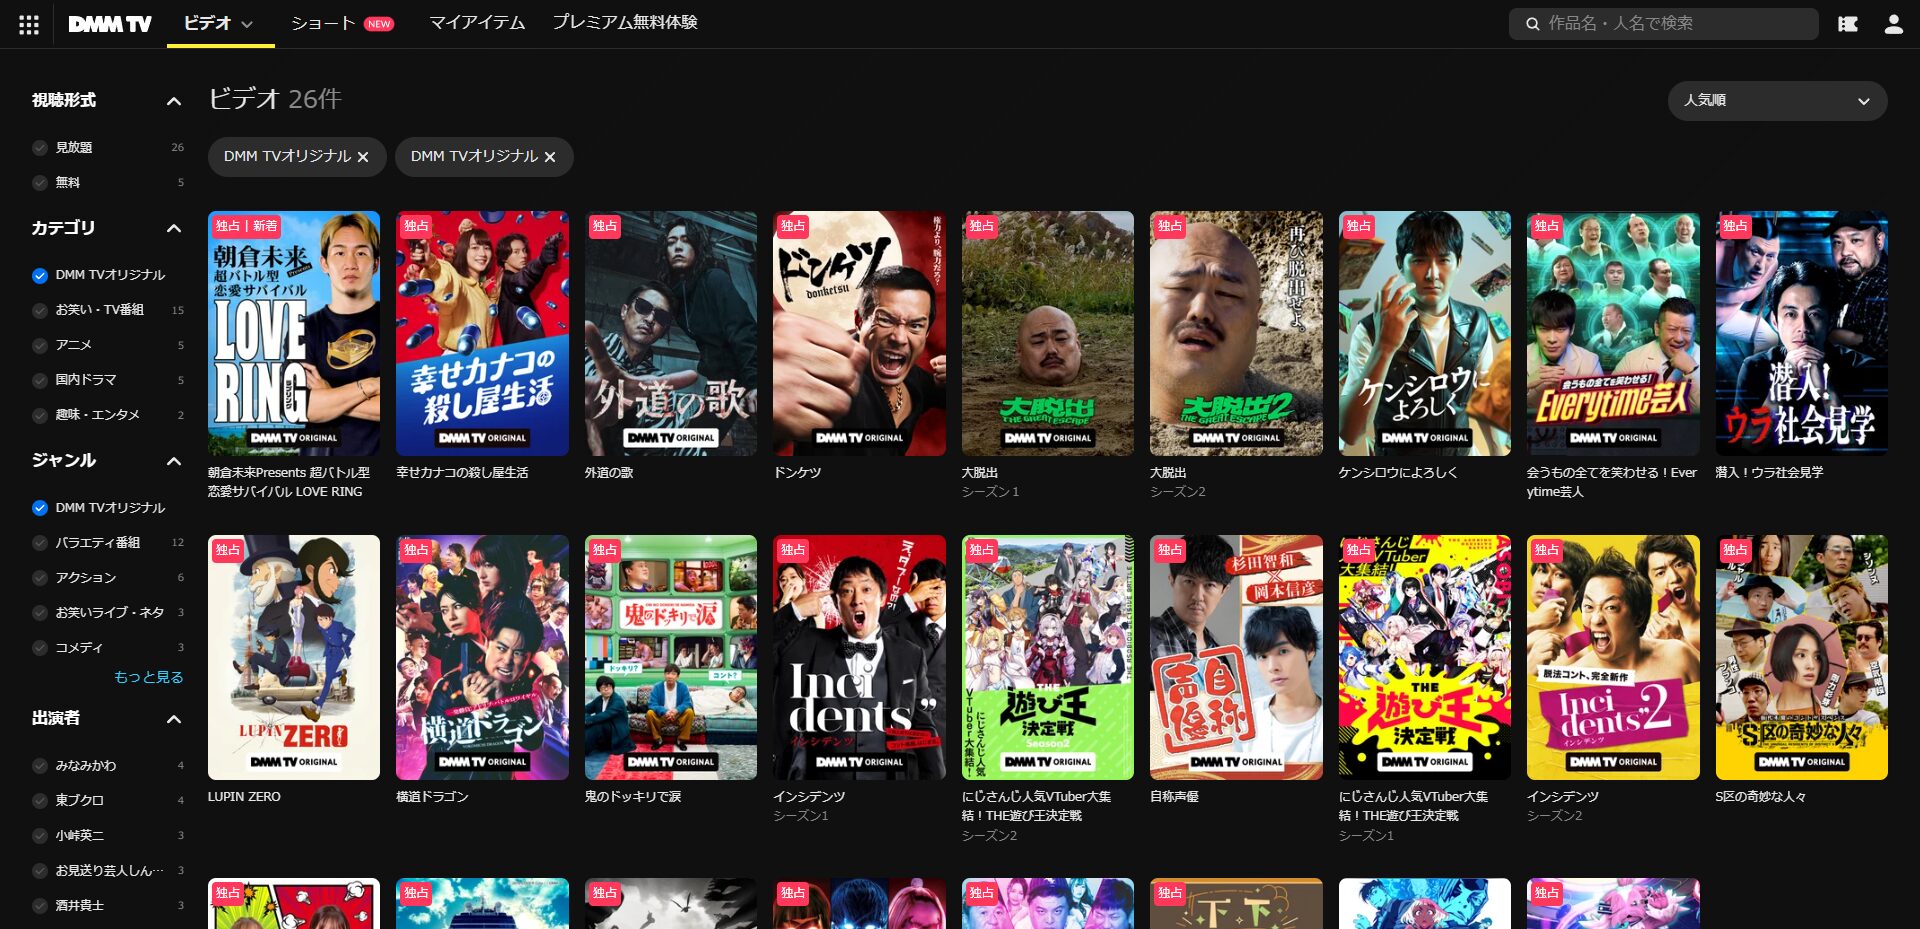Open the ドンケツ poster

859,334
